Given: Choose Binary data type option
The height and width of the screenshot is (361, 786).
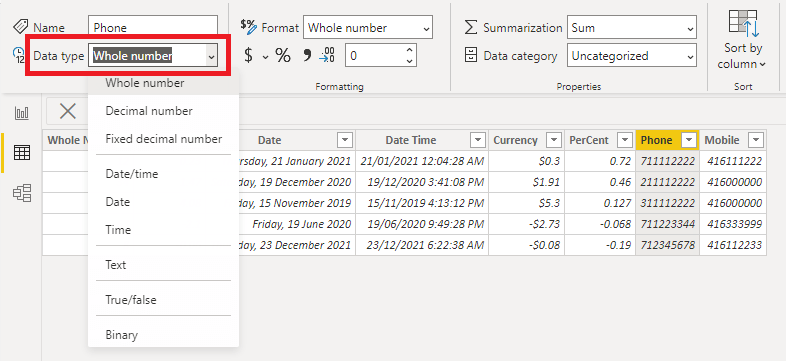Looking at the screenshot, I should [x=163, y=335].
